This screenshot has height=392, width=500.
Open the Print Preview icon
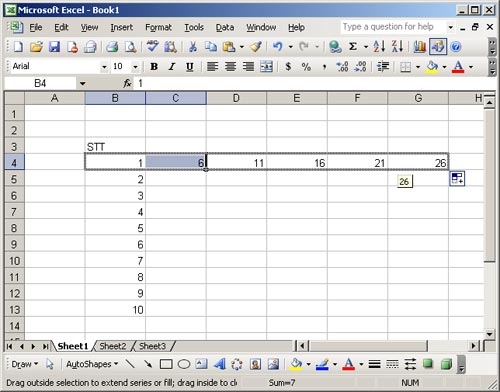tap(130, 47)
